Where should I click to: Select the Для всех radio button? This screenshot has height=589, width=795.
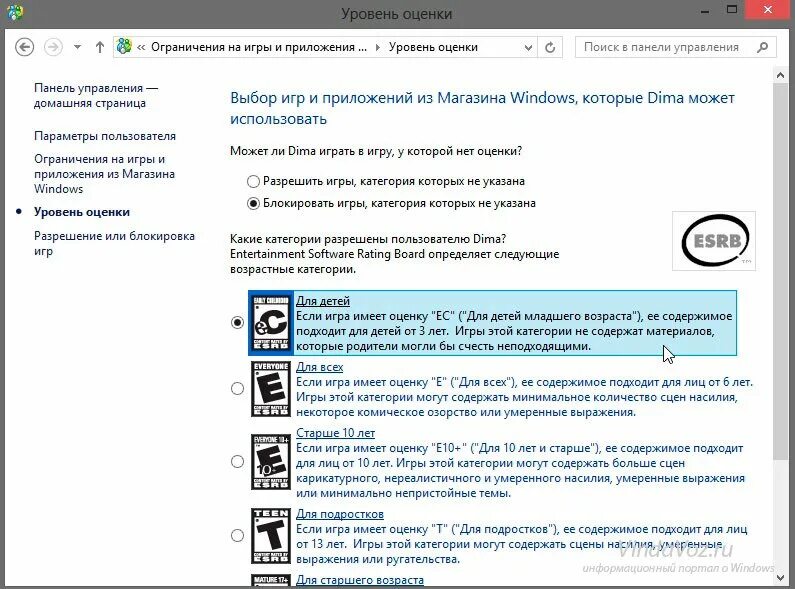pyautogui.click(x=237, y=389)
